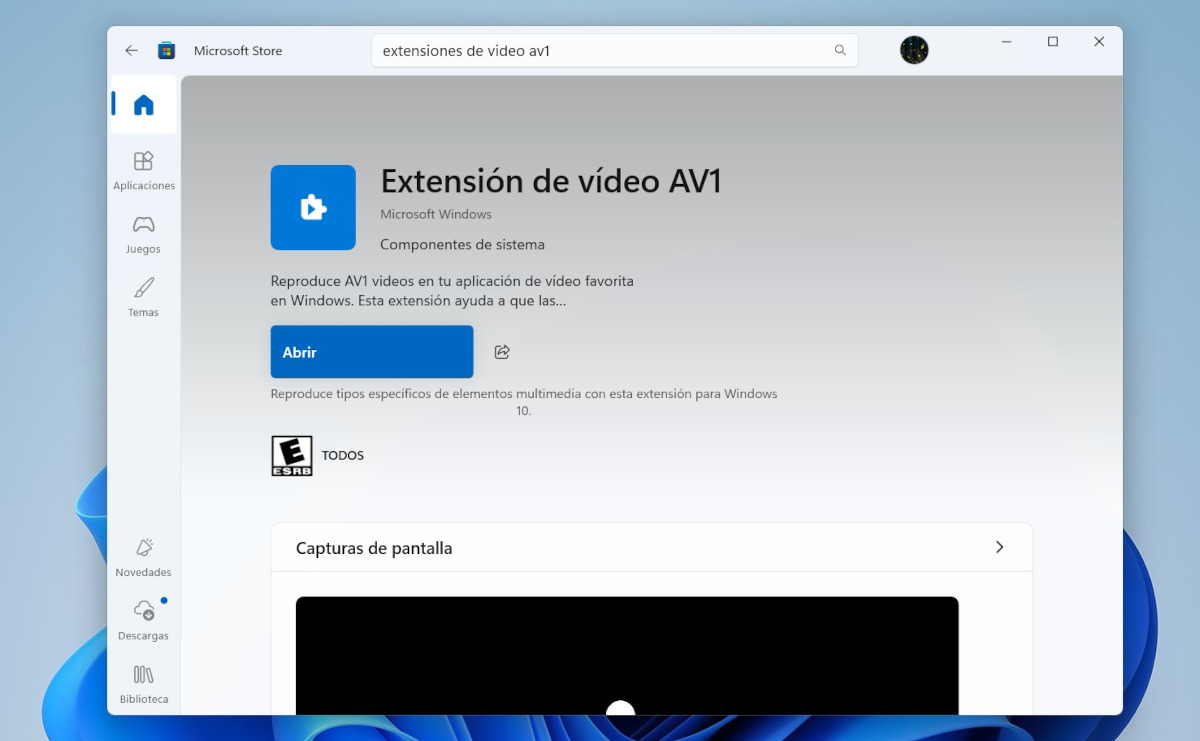Screen dimensions: 1200x741
Task: Click the Microsoft Windows publisher link
Action: click(x=435, y=214)
